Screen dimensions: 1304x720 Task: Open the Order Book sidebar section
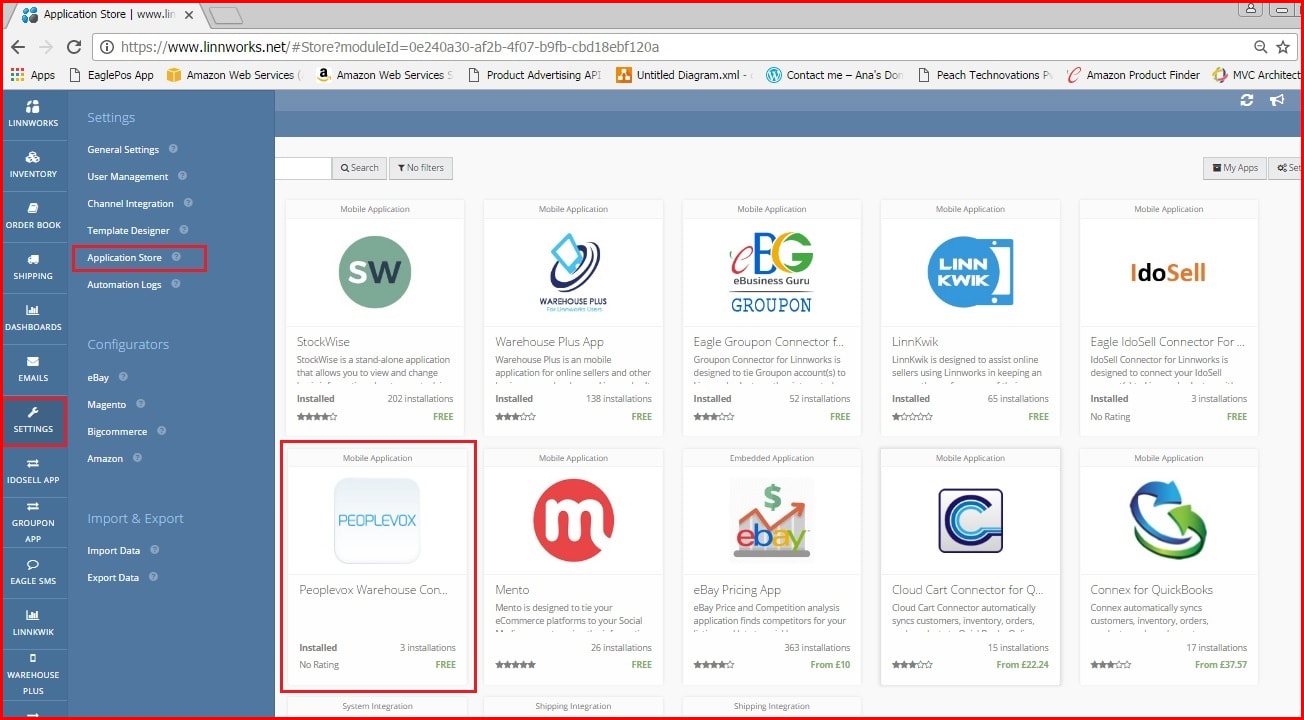point(33,216)
